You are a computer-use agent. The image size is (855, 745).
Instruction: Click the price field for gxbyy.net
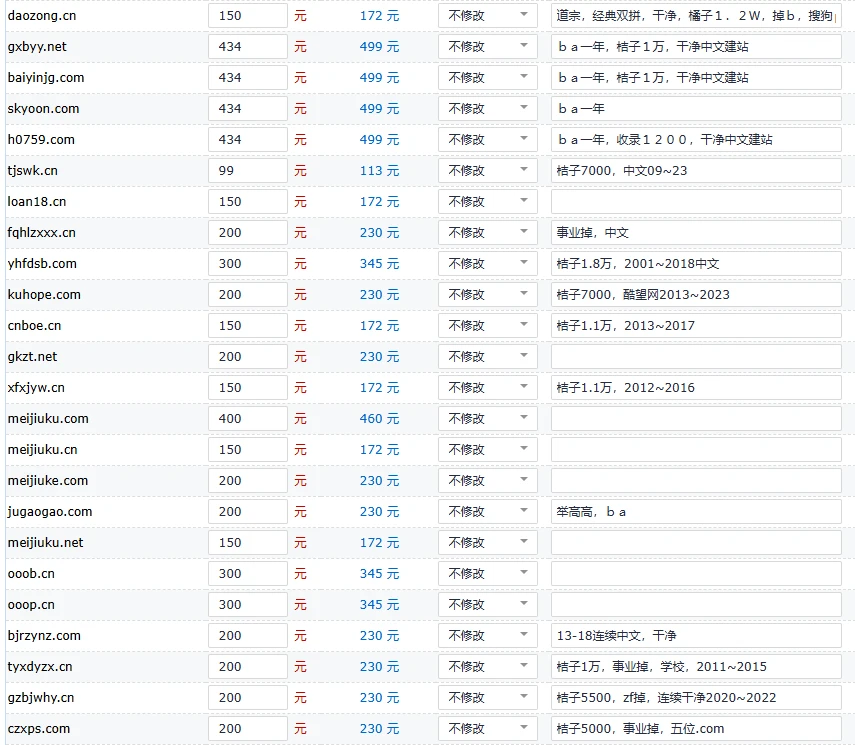pyautogui.click(x=247, y=46)
